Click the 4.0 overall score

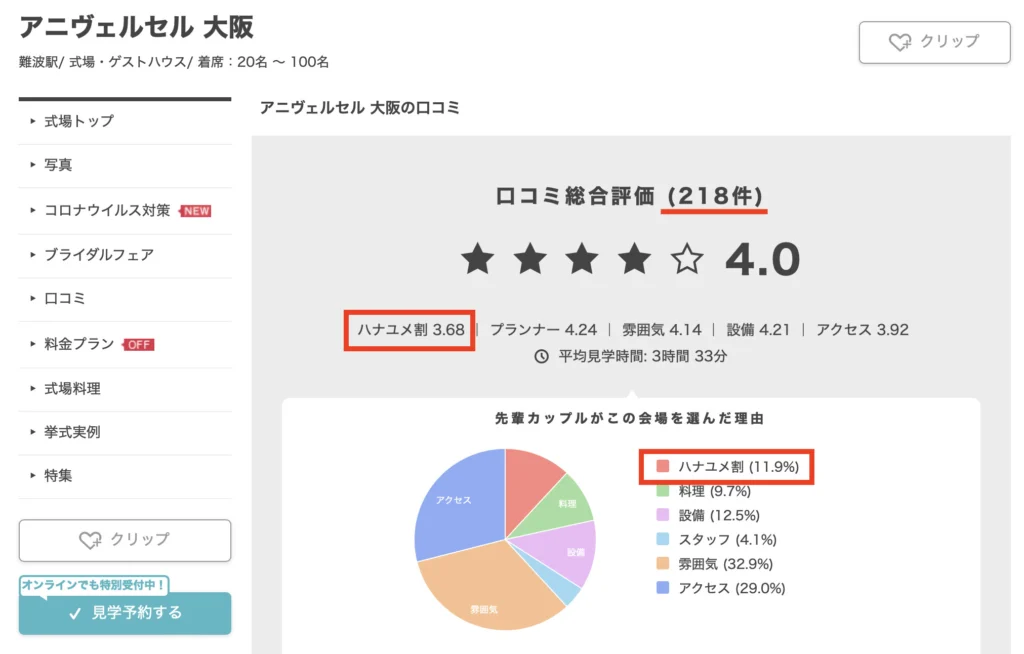click(763, 259)
